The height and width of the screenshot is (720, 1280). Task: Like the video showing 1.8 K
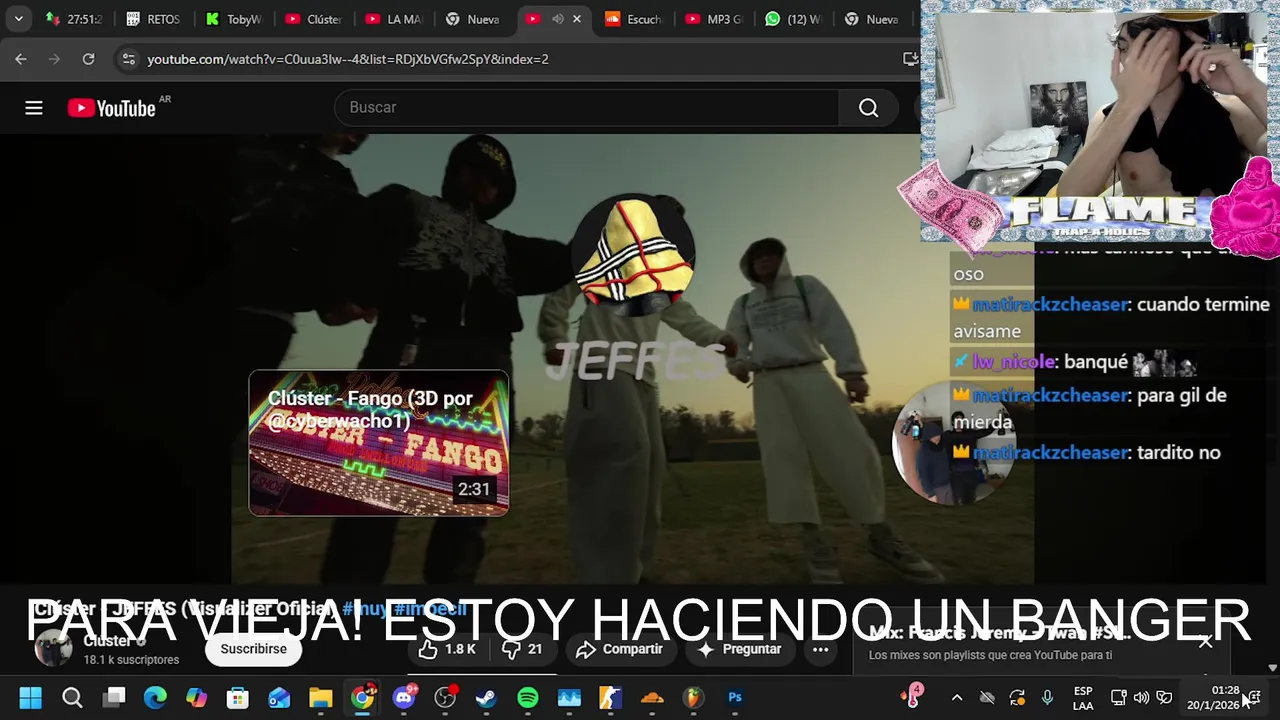click(447, 649)
